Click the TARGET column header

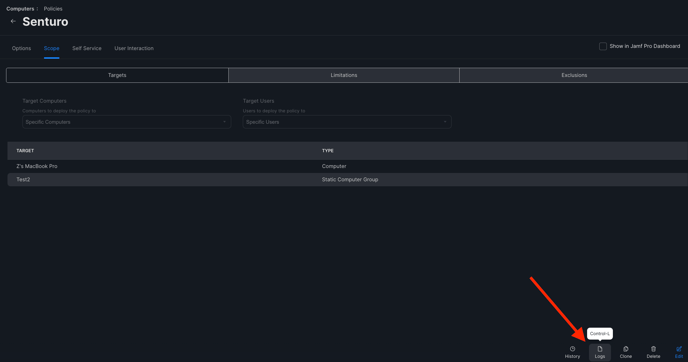[25, 151]
